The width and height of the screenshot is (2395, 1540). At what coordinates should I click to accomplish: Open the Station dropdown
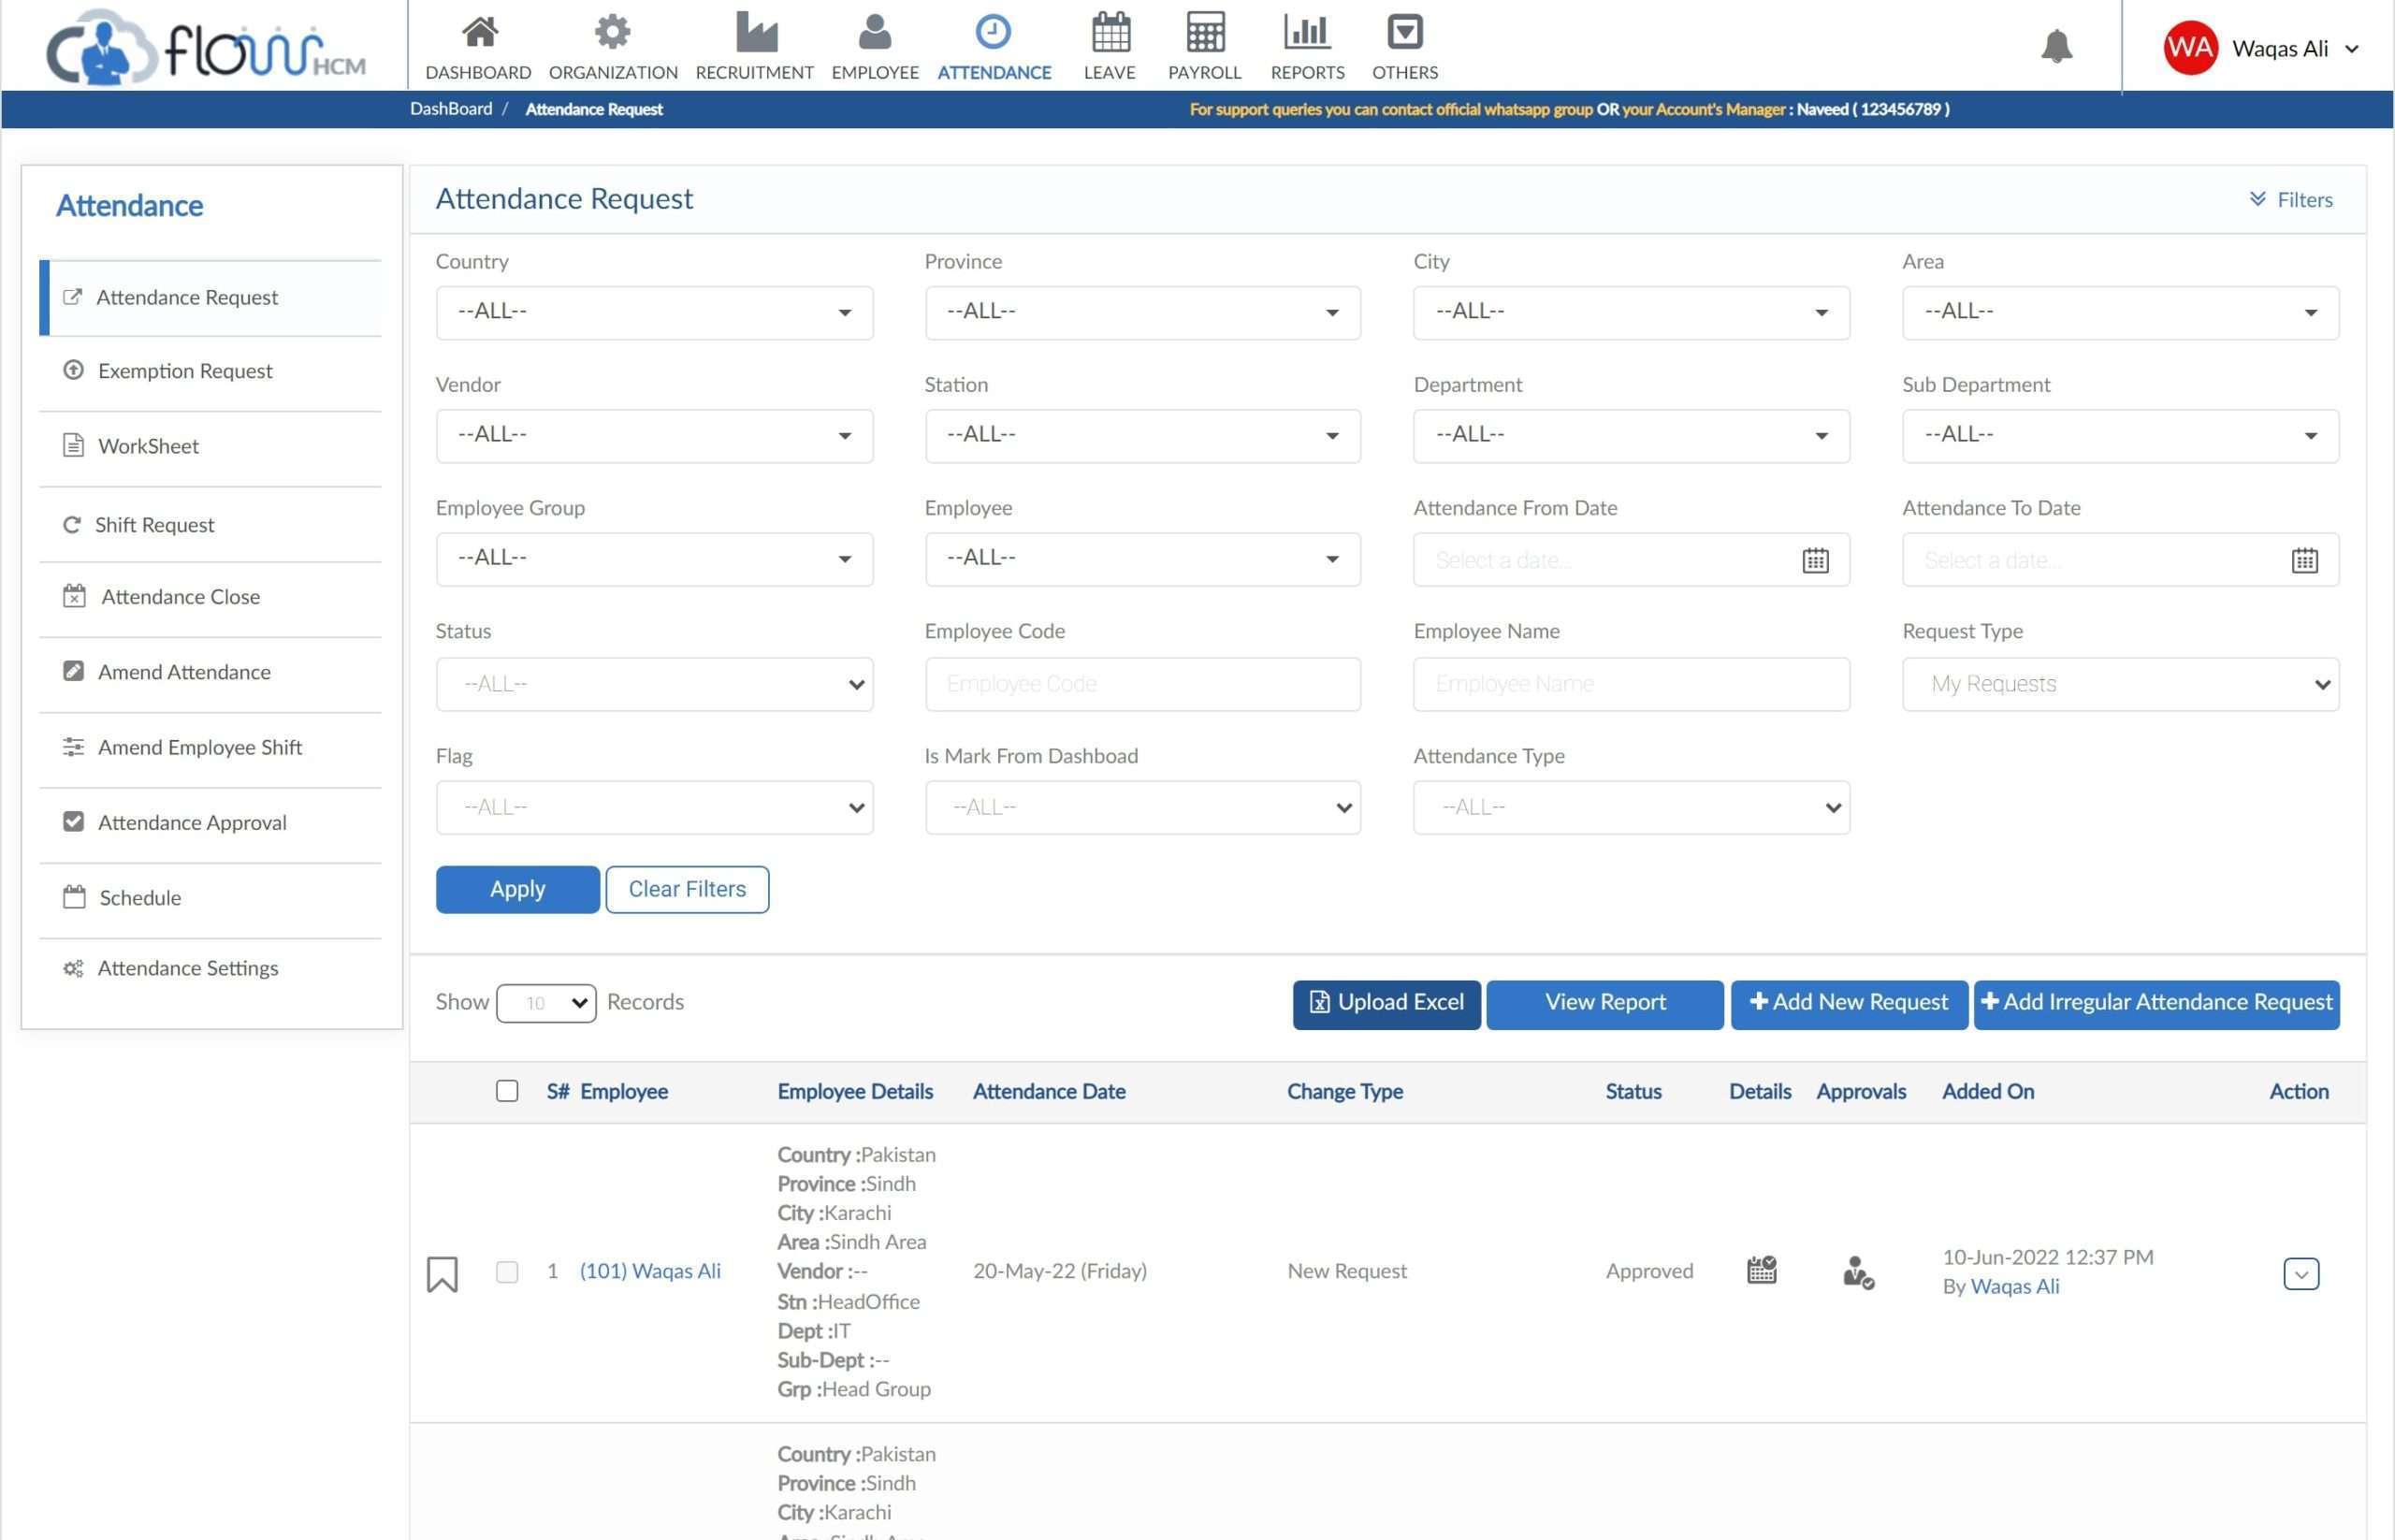(1142, 435)
